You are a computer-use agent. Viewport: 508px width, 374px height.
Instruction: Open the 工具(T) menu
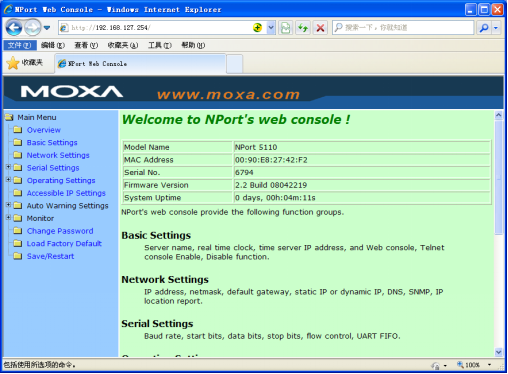[160, 45]
